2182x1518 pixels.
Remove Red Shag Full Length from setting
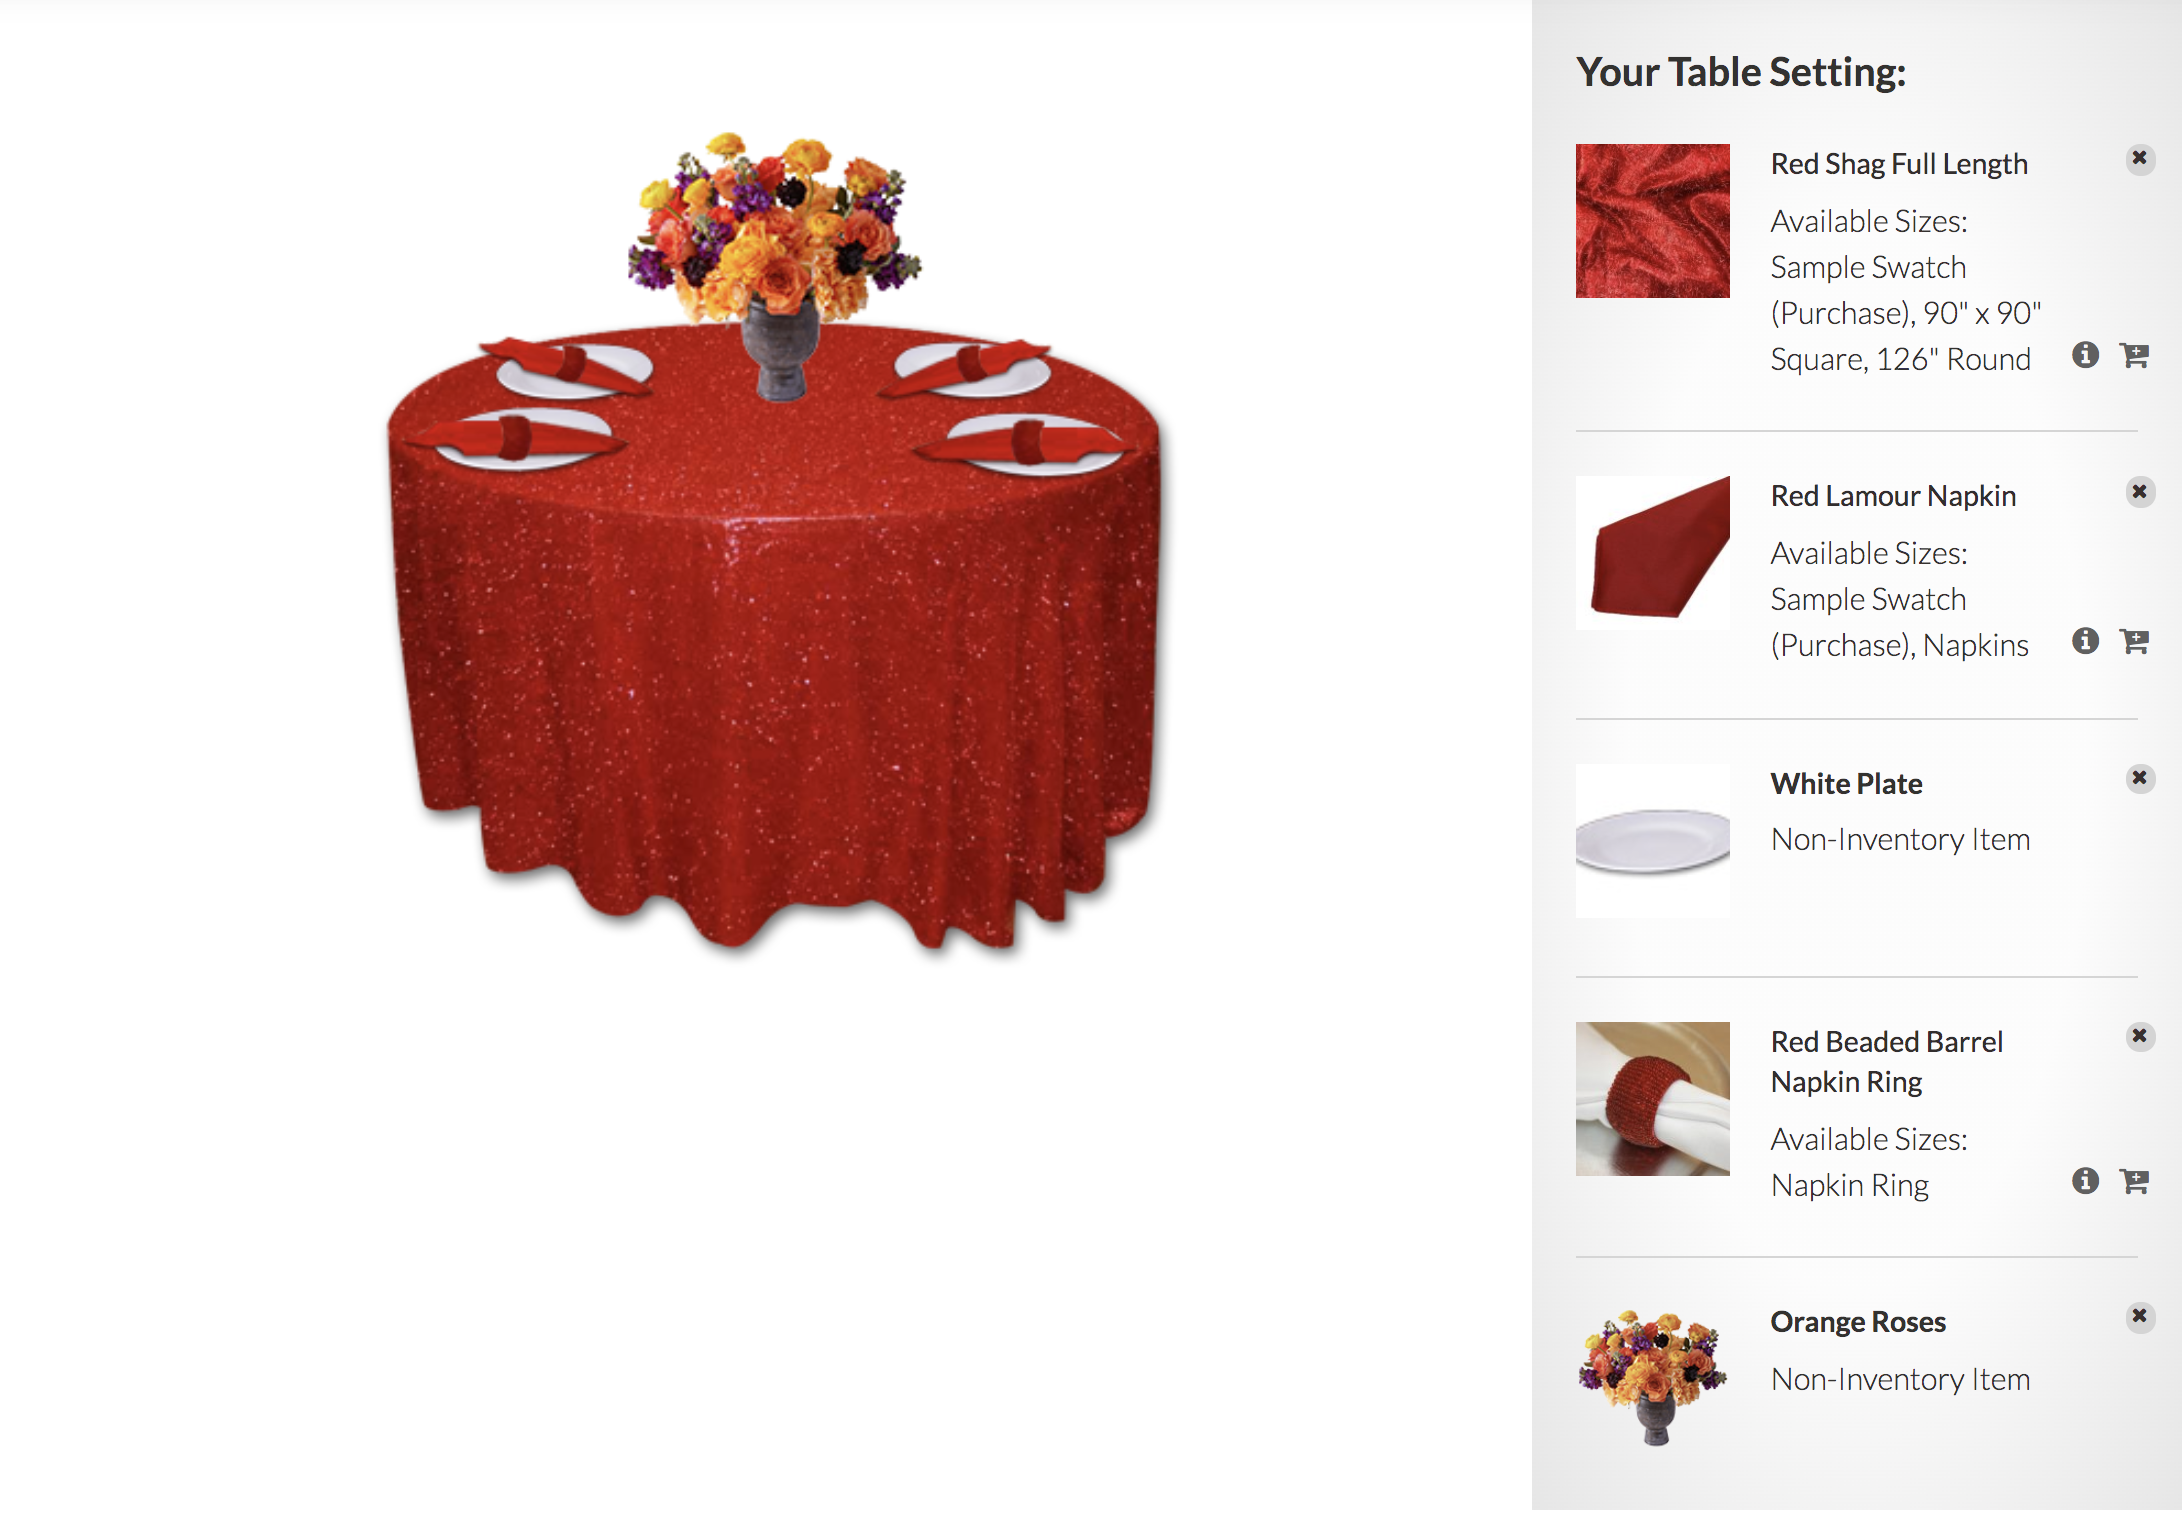click(x=2139, y=159)
